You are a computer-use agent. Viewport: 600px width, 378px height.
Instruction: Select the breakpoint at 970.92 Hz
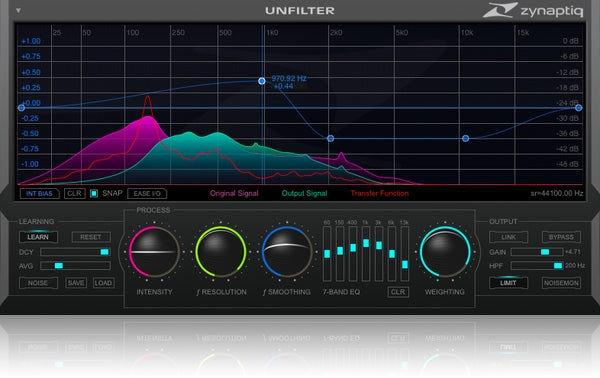[x=262, y=81]
